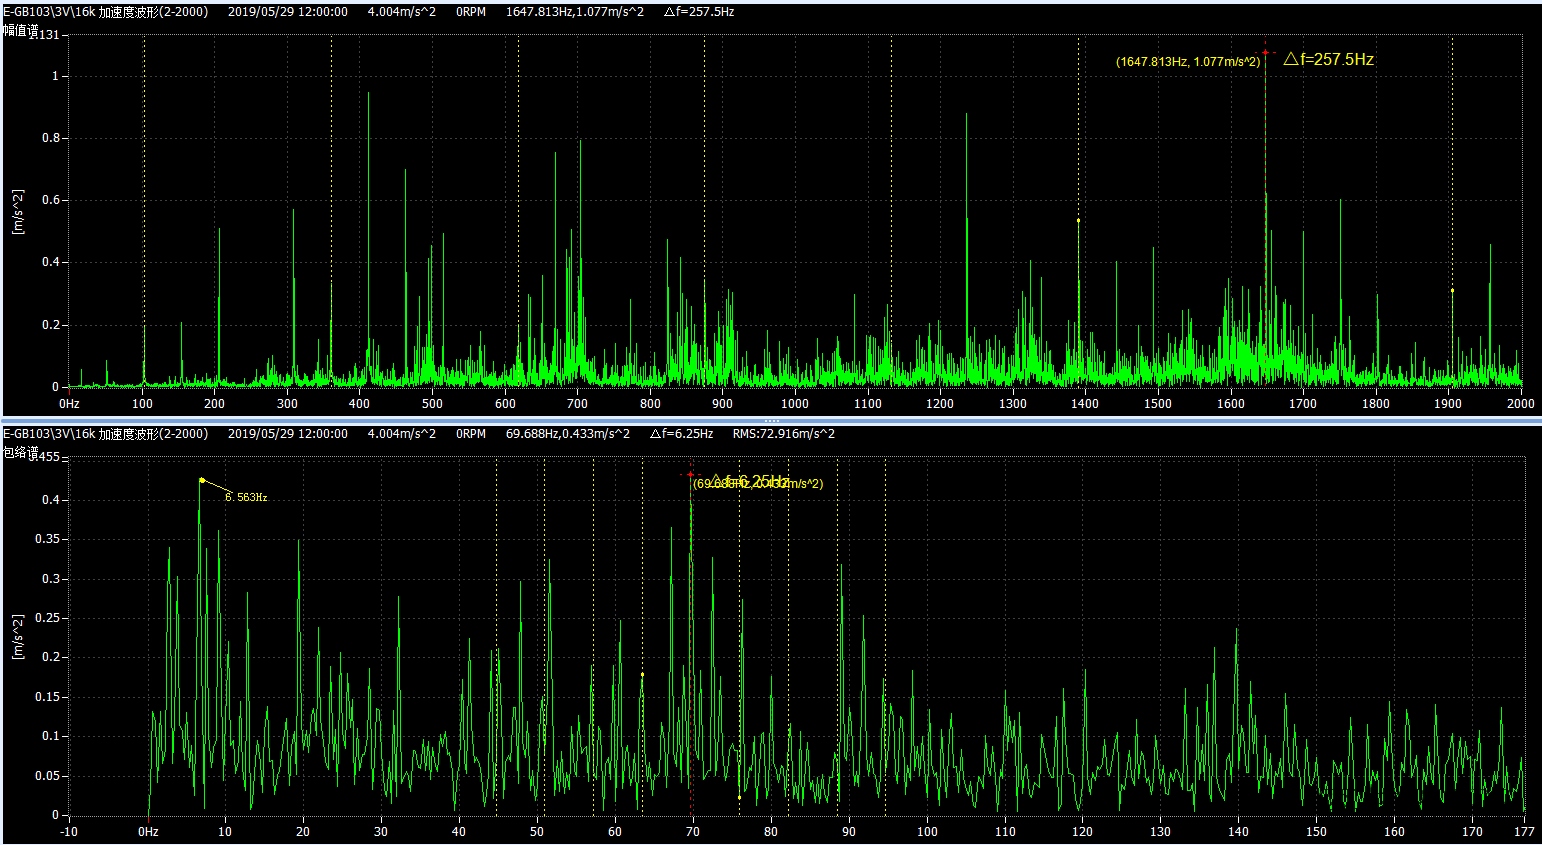Select the △f=257.5Hz annotation in upper chart
This screenshot has height=845, width=1542.
coord(1328,59)
